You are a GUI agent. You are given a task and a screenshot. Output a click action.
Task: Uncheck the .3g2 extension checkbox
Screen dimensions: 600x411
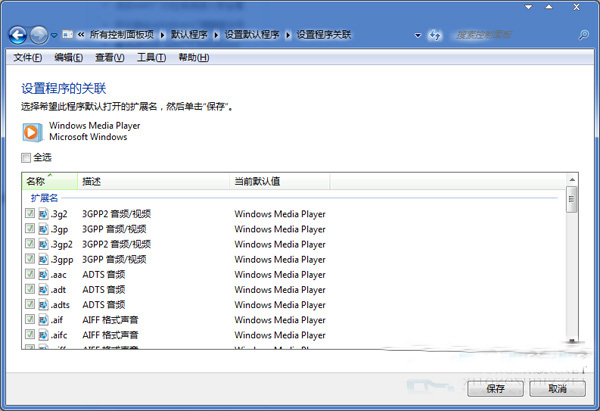click(30, 213)
